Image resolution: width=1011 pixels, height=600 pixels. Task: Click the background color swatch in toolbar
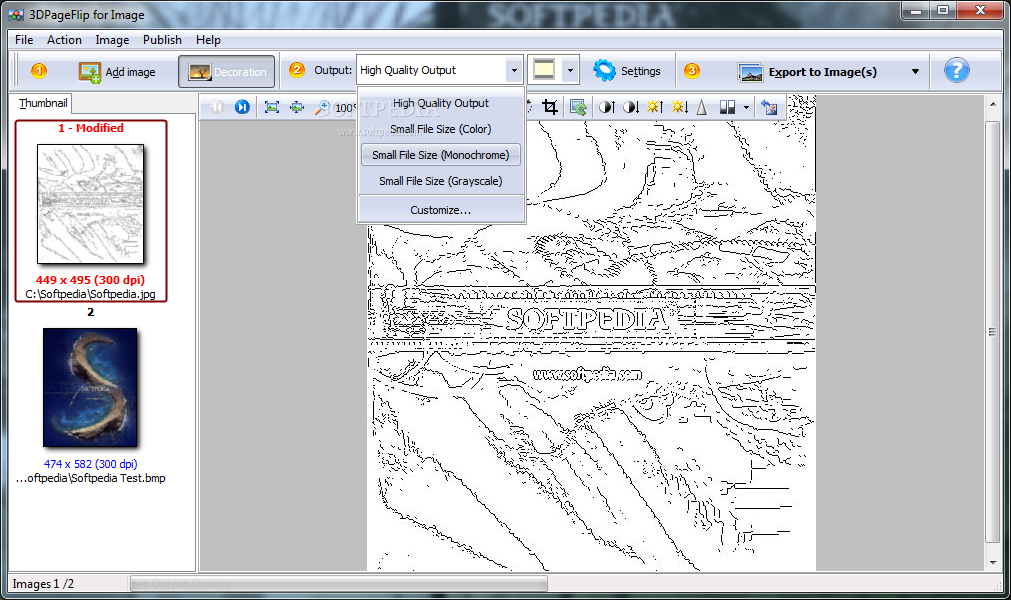pyautogui.click(x=544, y=70)
